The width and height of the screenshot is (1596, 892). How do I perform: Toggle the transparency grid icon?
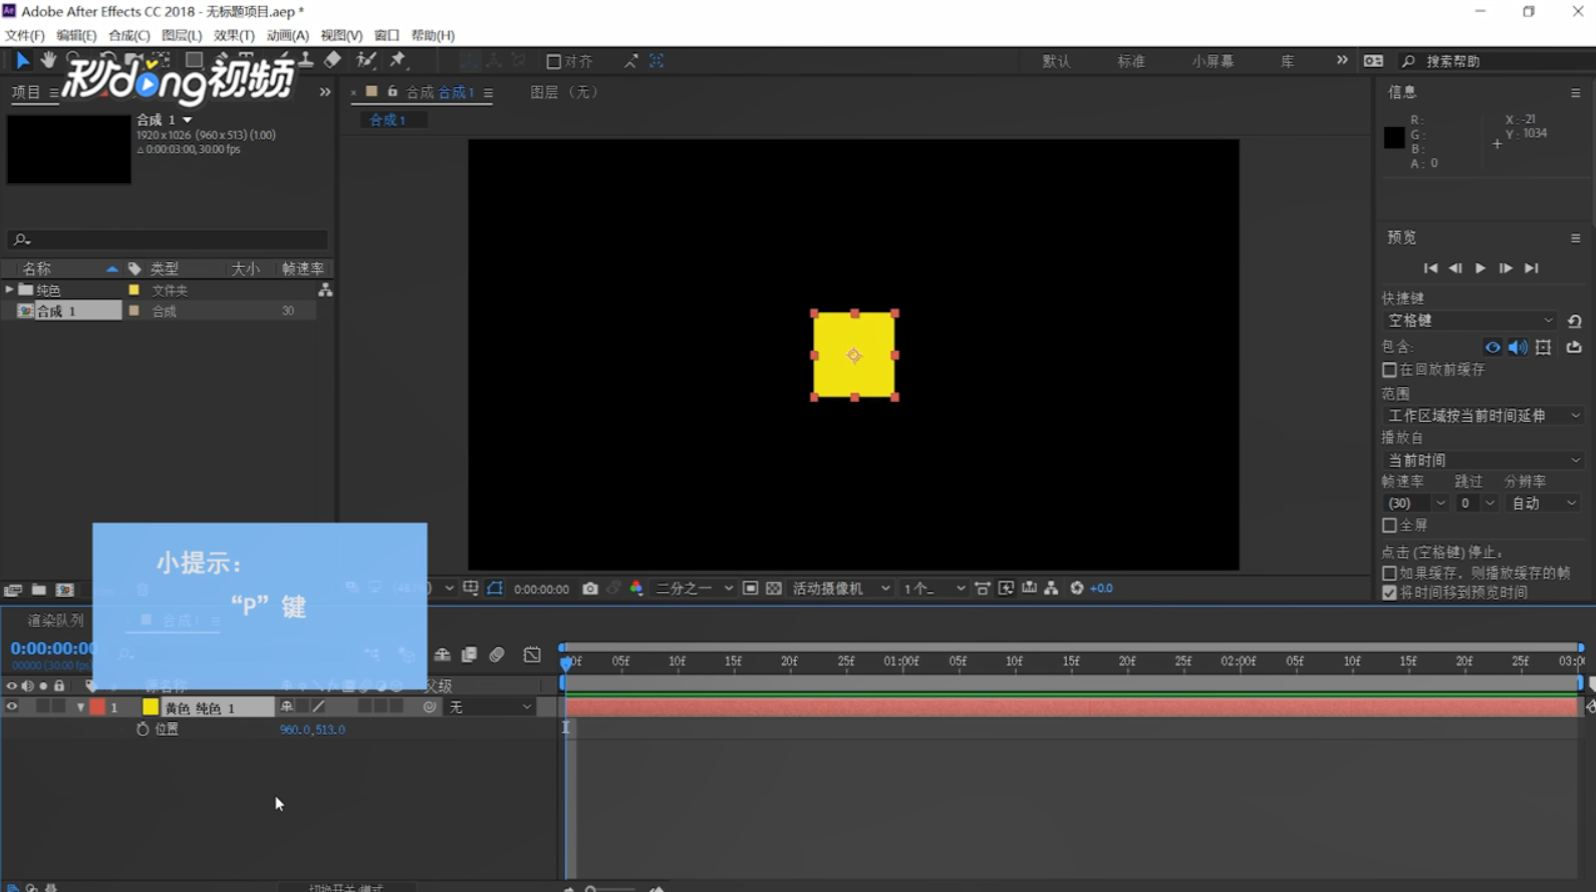[x=774, y=588]
